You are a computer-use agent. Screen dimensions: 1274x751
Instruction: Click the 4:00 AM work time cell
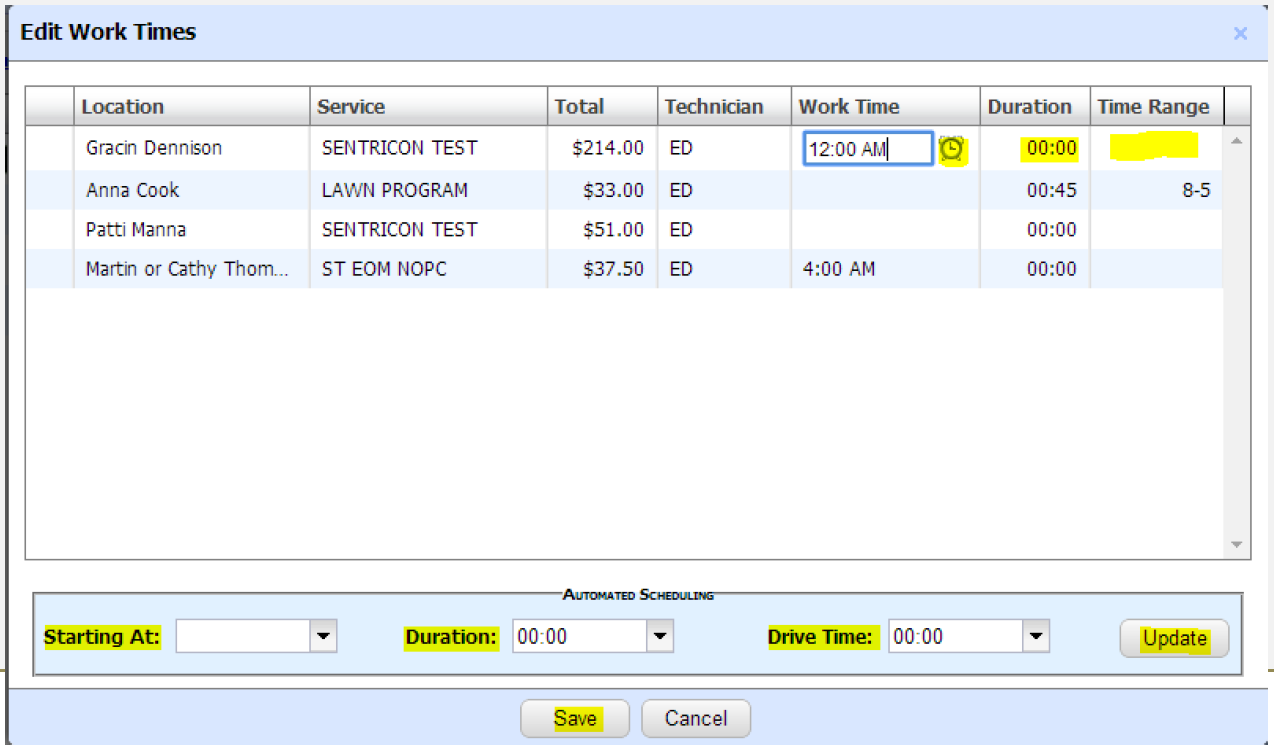pos(839,269)
